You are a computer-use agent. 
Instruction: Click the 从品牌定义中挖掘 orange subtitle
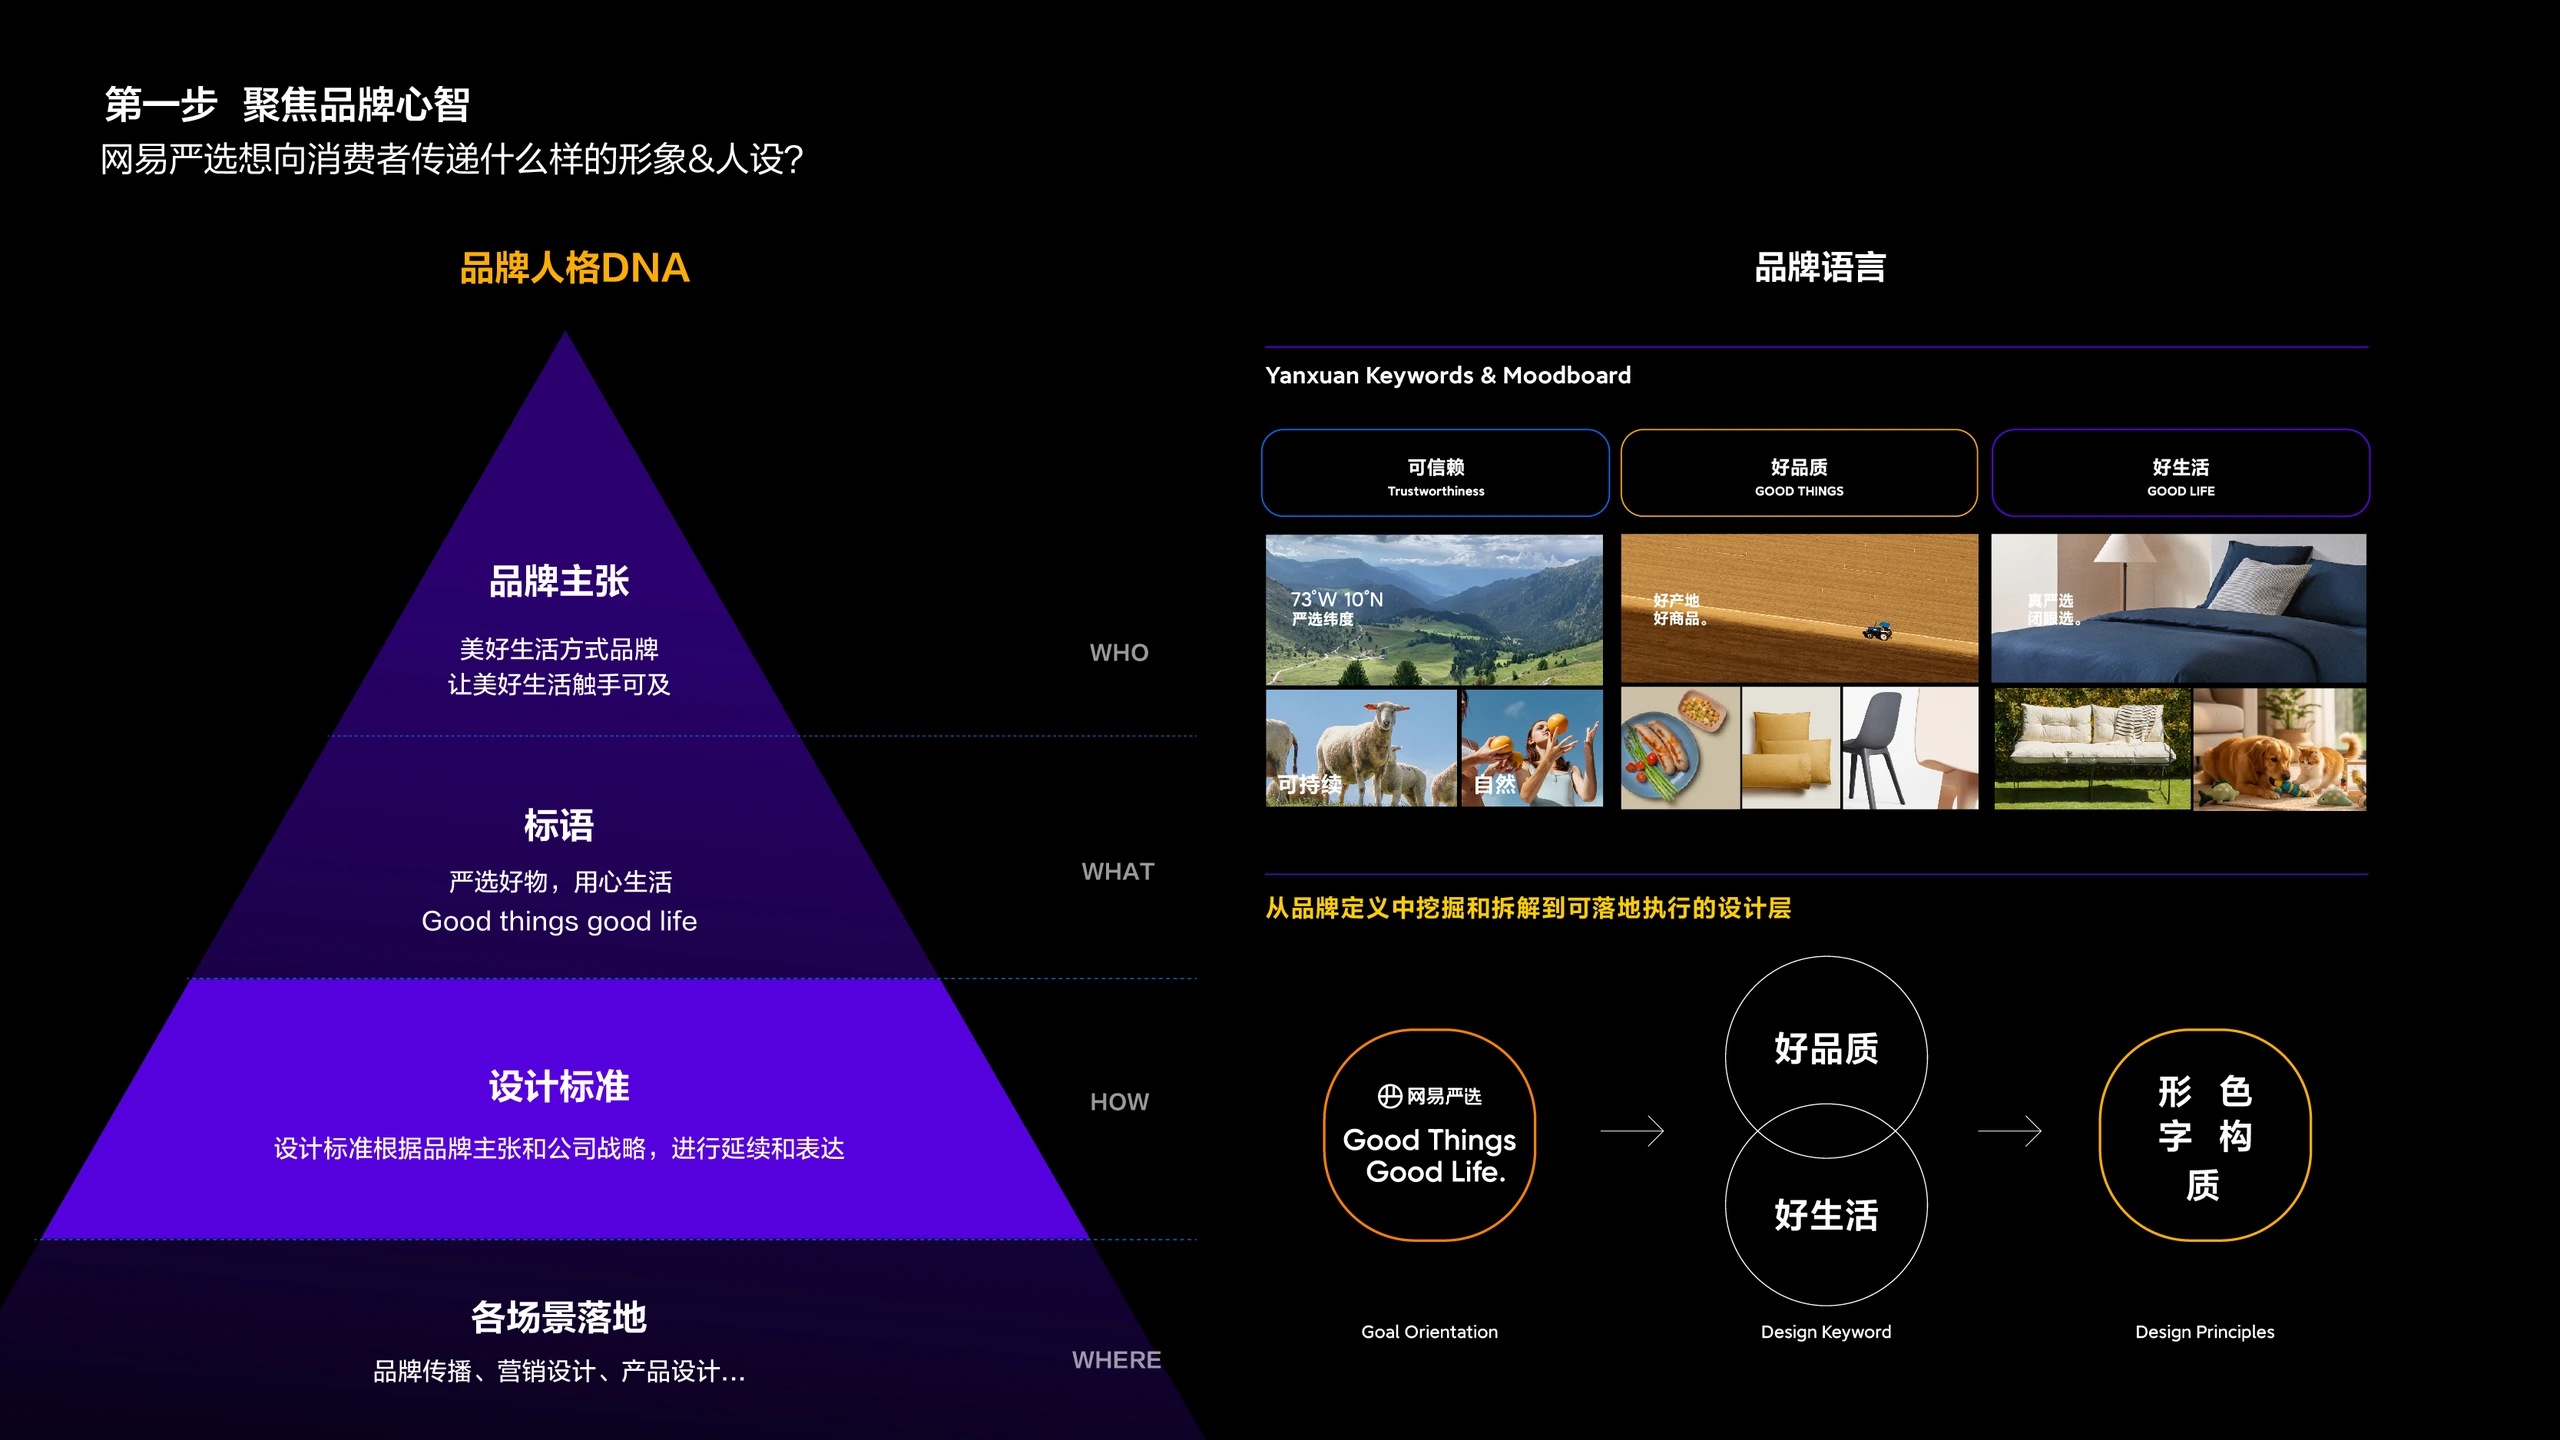(x=1528, y=908)
